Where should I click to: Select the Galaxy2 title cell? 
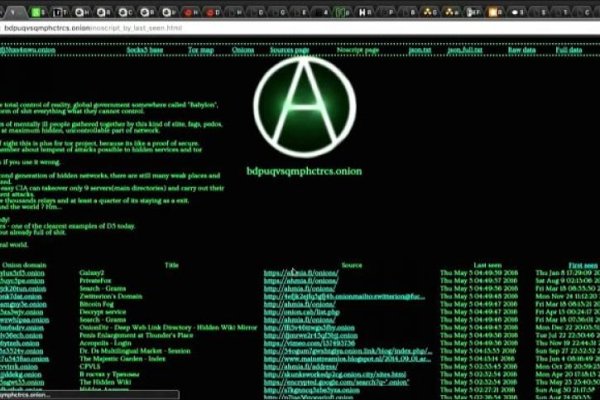91,273
